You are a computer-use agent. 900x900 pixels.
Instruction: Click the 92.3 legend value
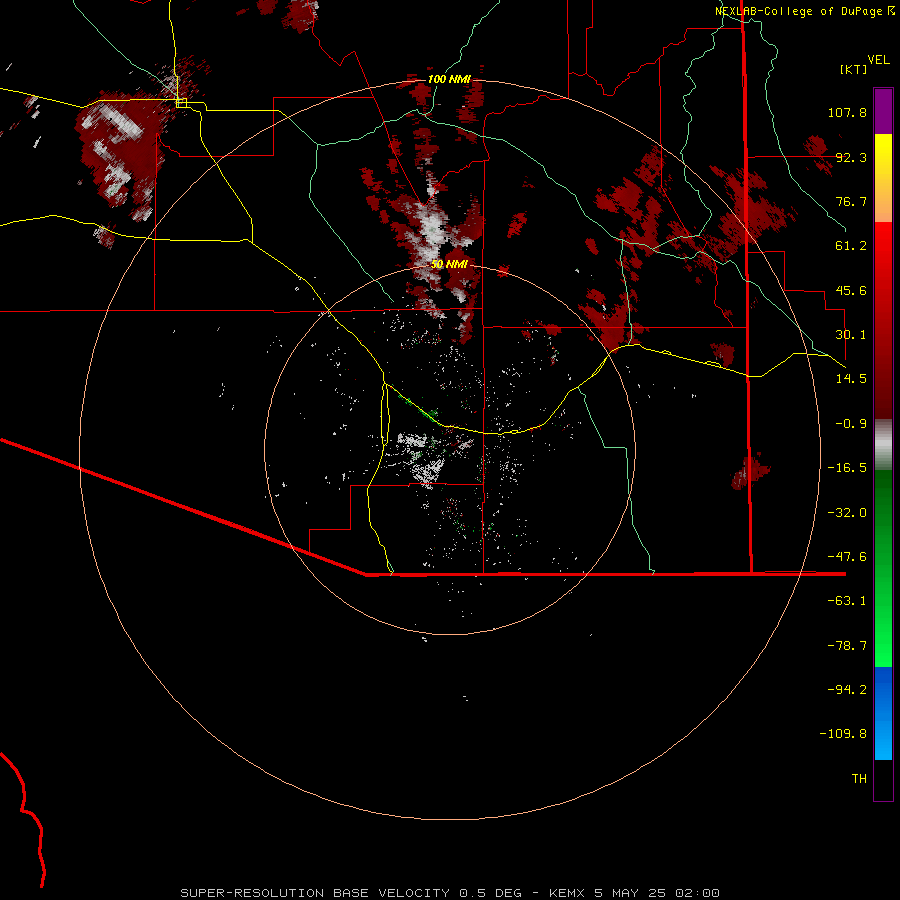[851, 157]
